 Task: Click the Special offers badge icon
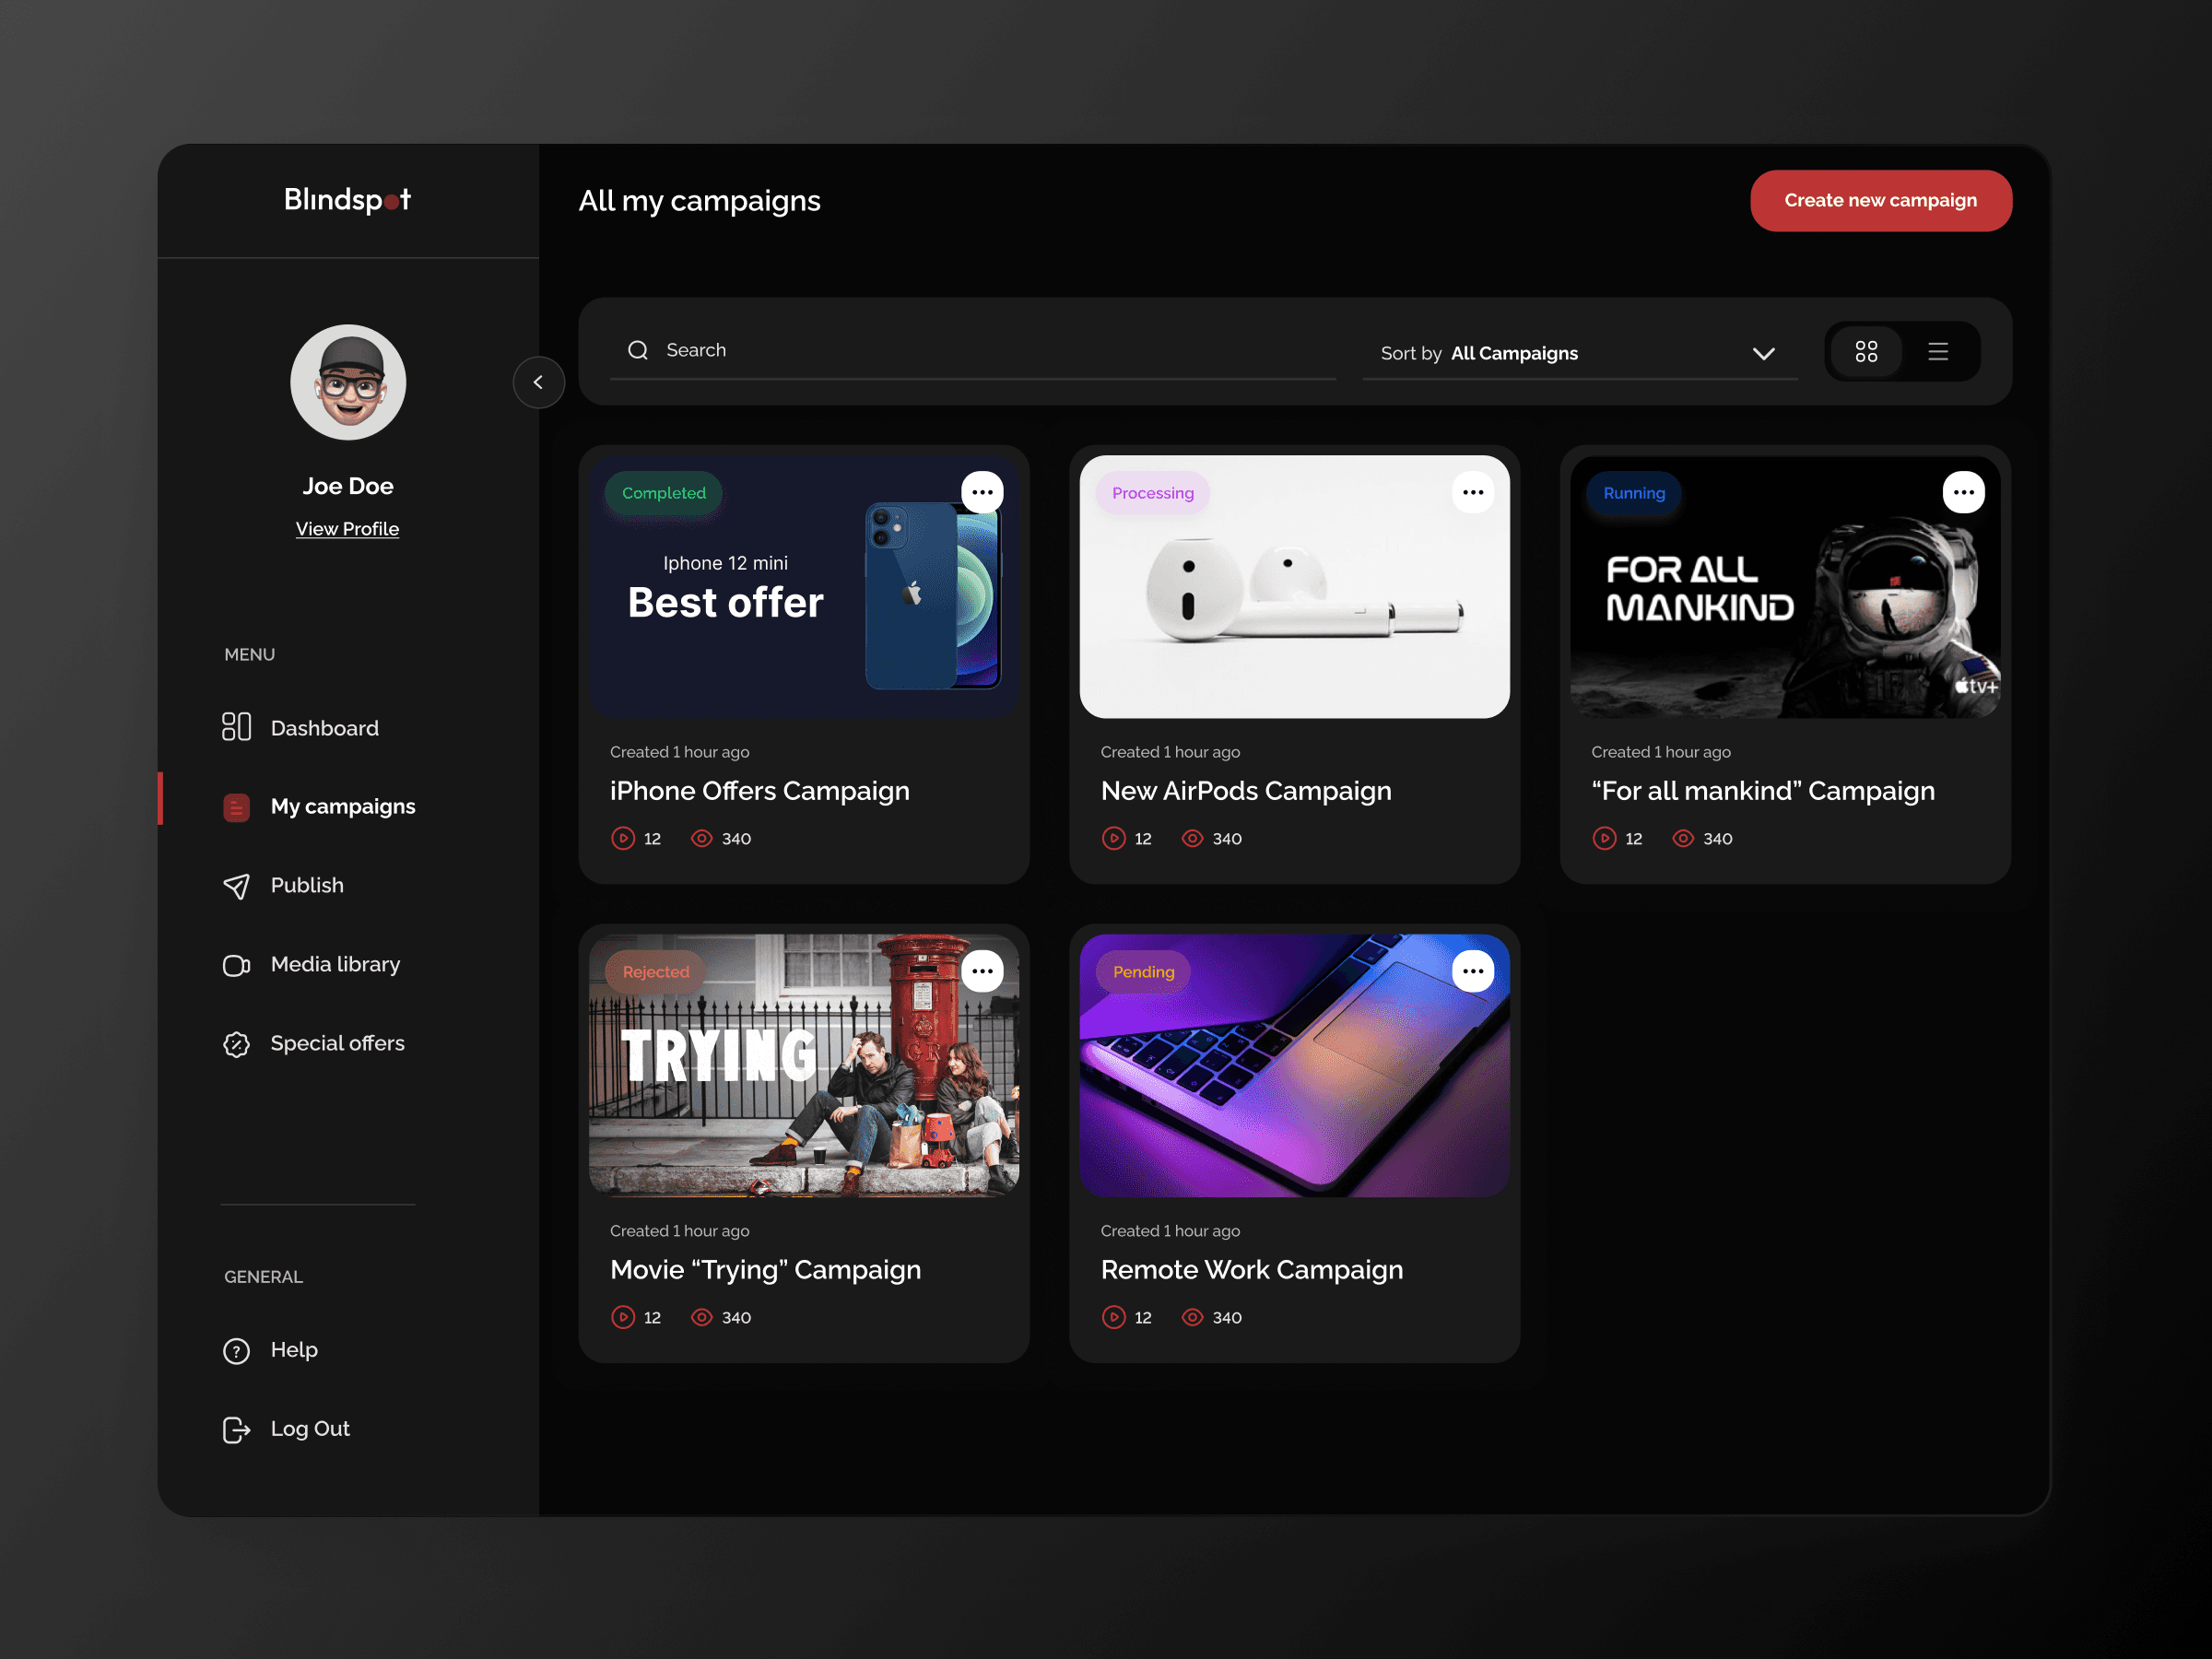point(236,1044)
